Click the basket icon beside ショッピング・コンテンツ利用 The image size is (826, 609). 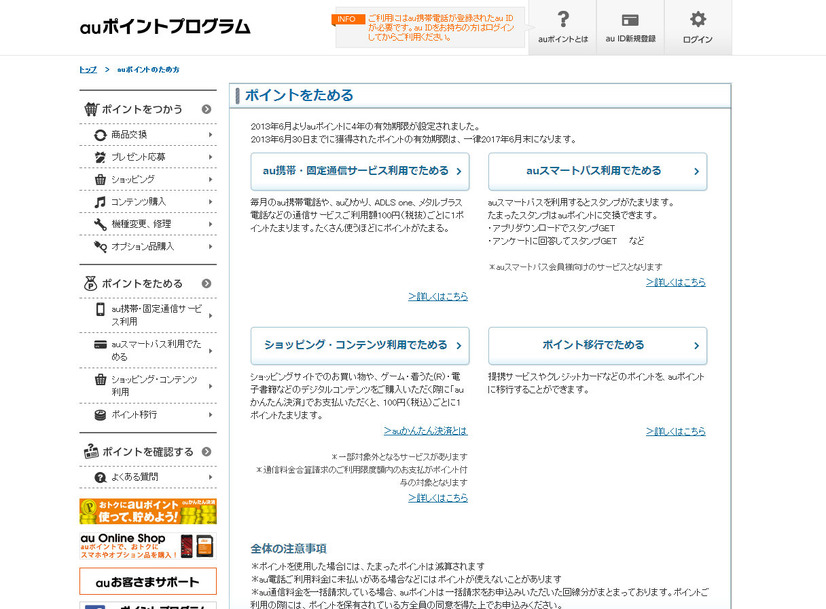[x=100, y=379]
